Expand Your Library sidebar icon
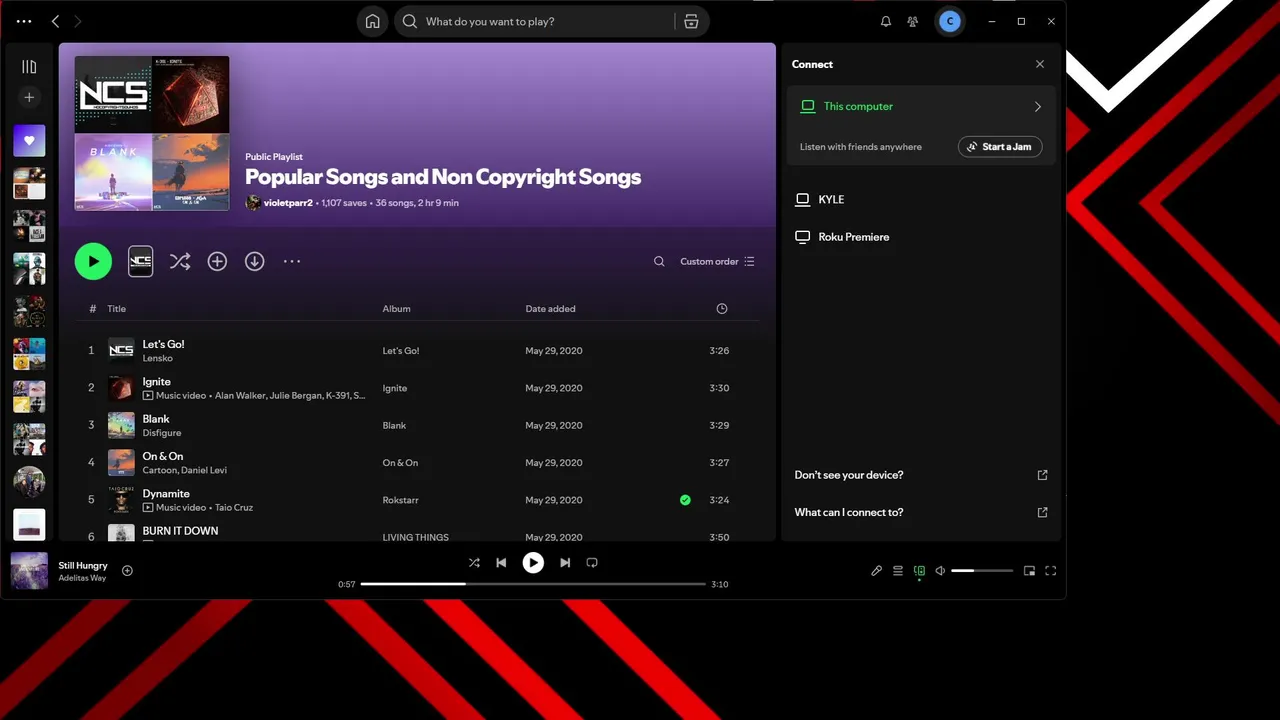Screen dimensions: 1280x720 [x=29, y=67]
